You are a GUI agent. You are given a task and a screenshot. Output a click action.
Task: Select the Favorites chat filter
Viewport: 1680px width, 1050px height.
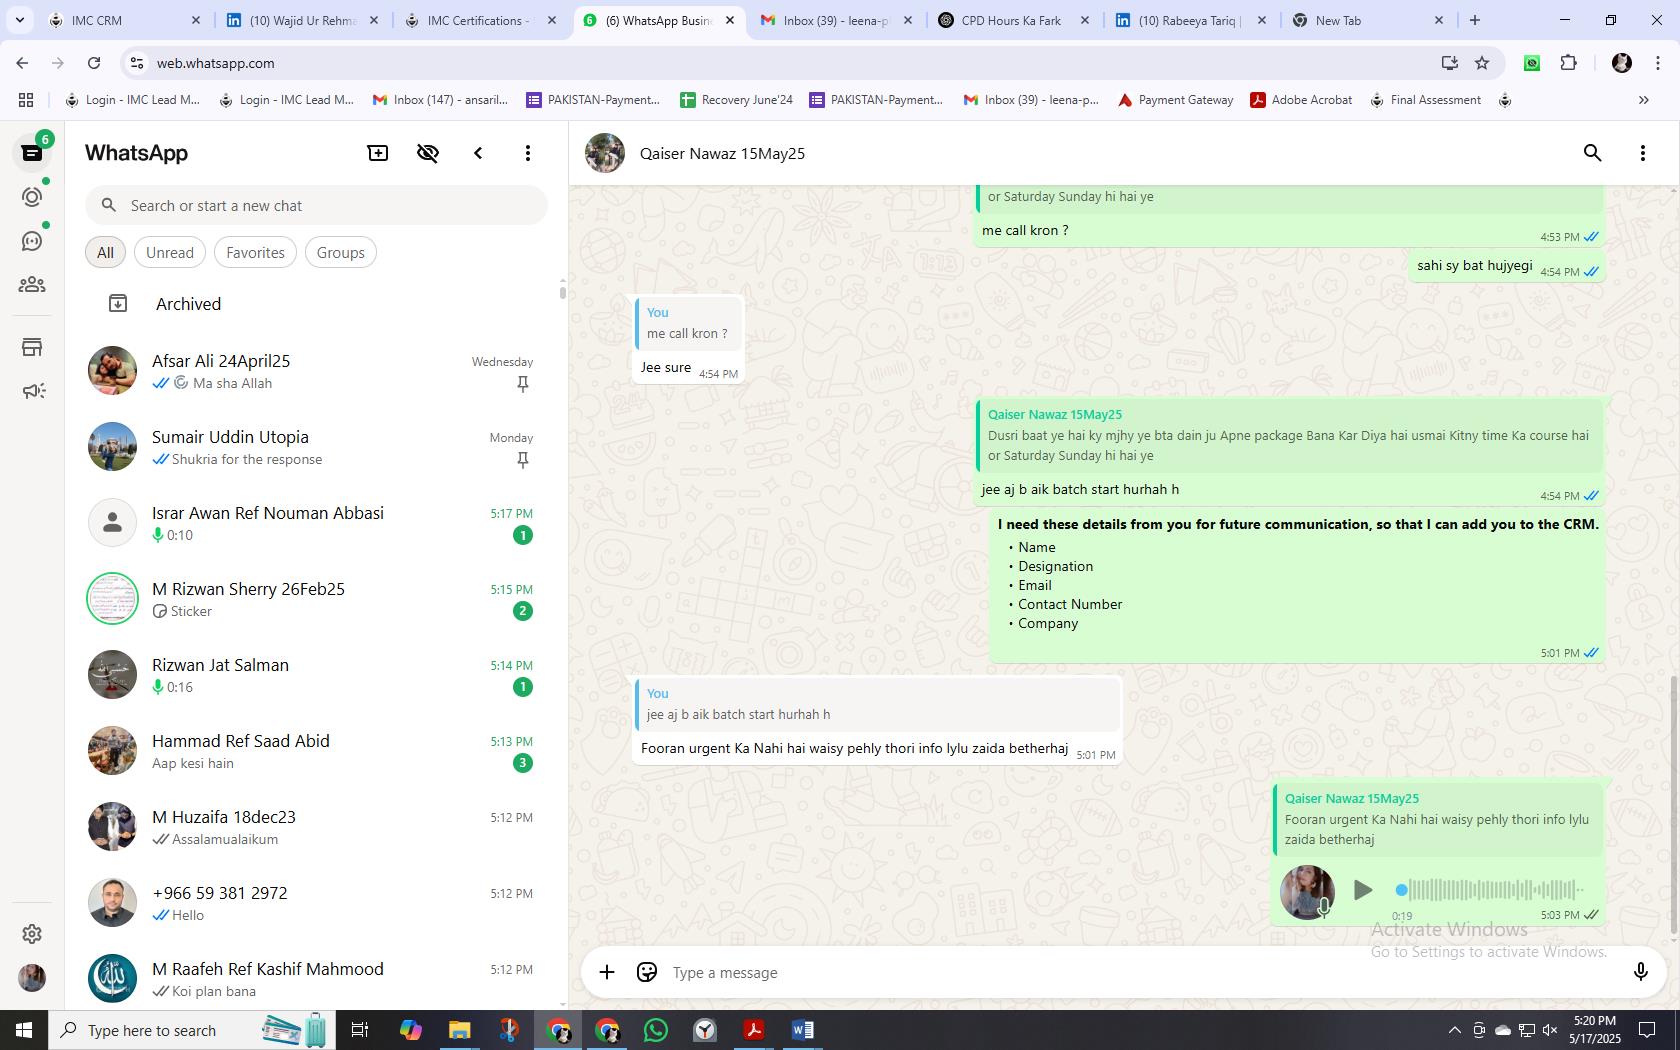pyautogui.click(x=255, y=253)
